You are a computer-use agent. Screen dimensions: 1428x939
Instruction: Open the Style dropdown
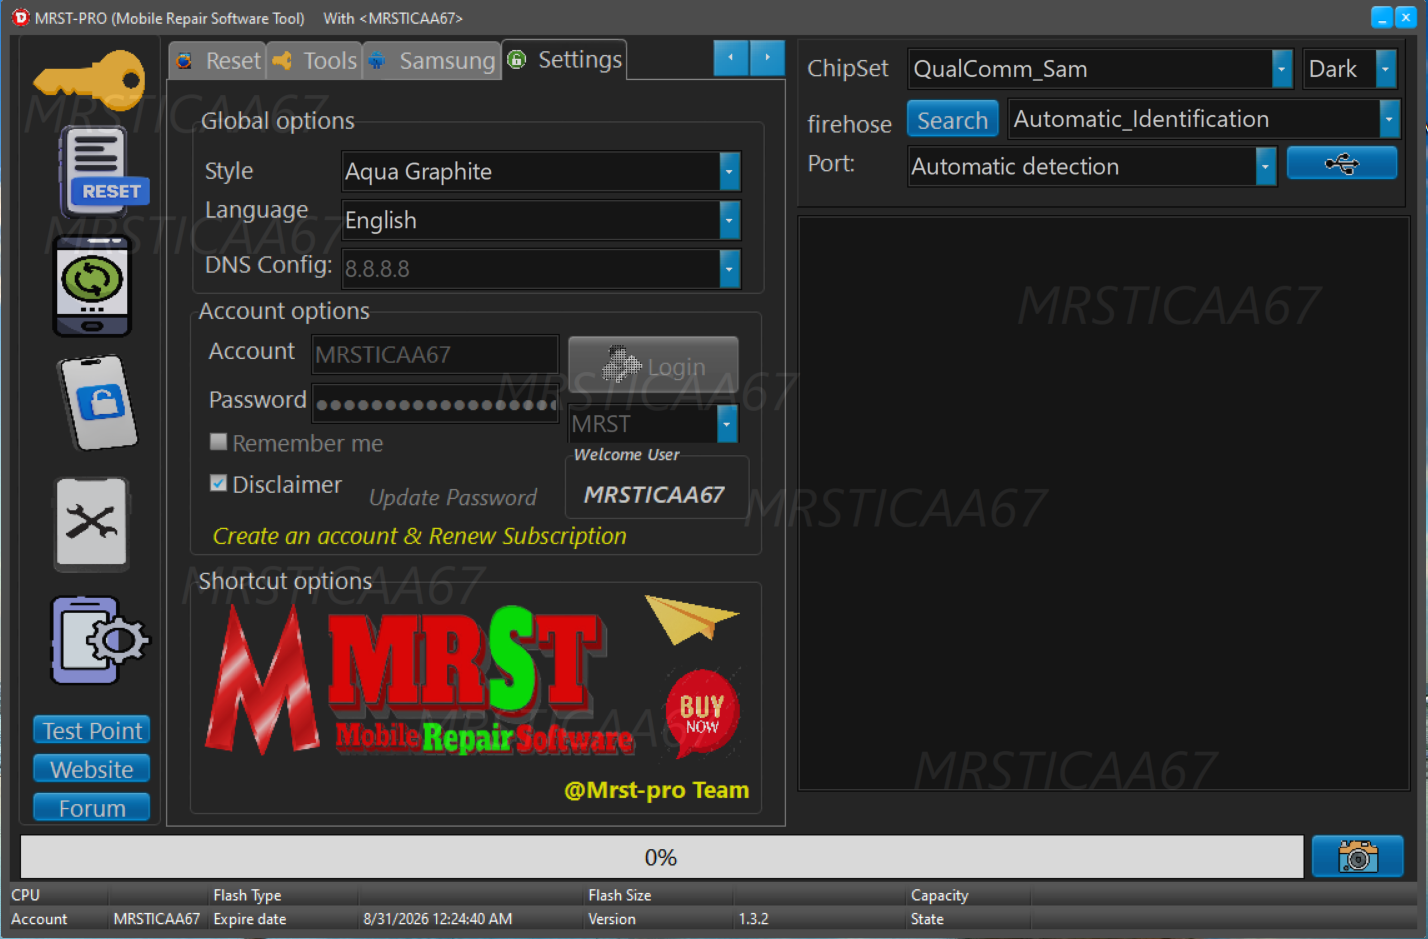pyautogui.click(x=729, y=171)
